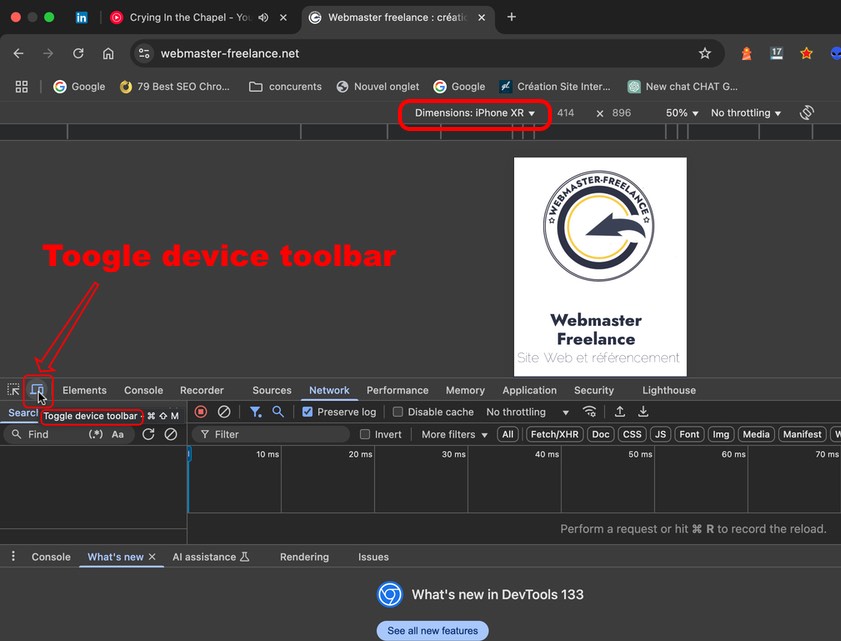Enable the Preserve log checkbox
The width and height of the screenshot is (841, 641).
pos(307,411)
